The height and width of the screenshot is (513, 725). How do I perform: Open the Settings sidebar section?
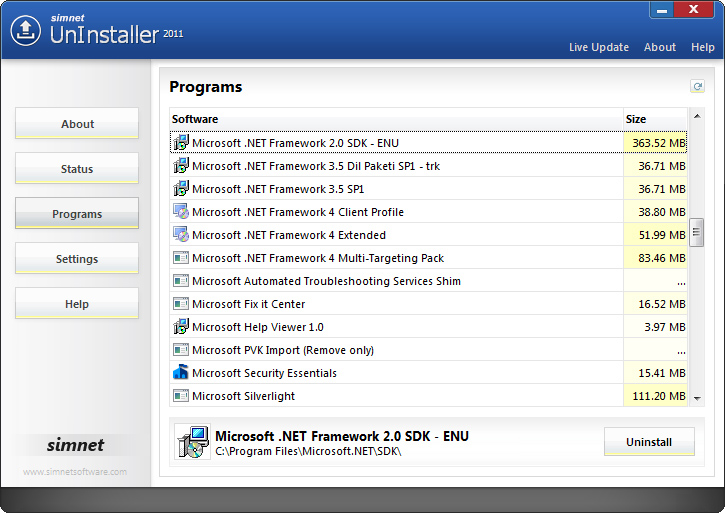(77, 258)
